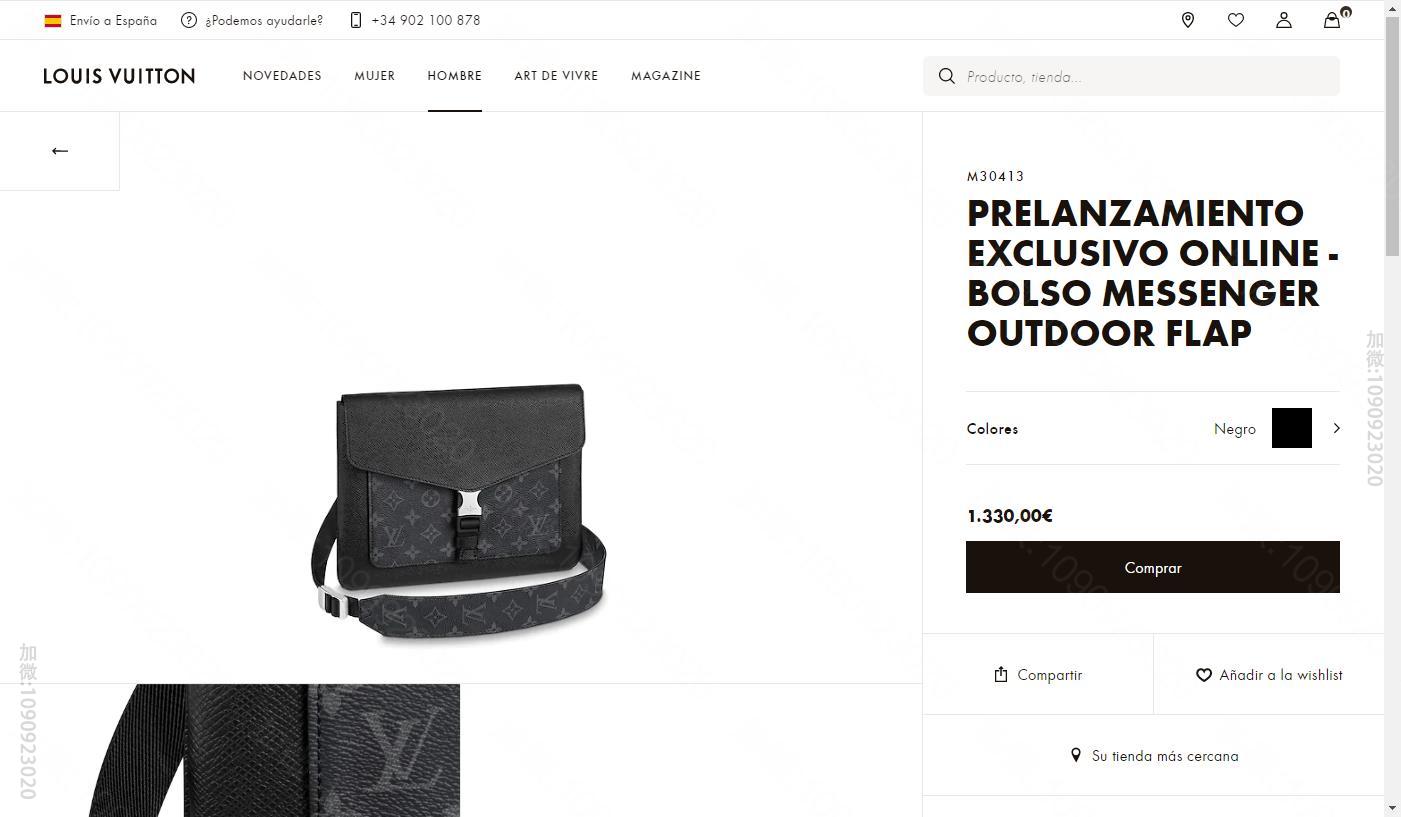Open the shopping bag icon
This screenshot has height=817, width=1401.
(1332, 20)
